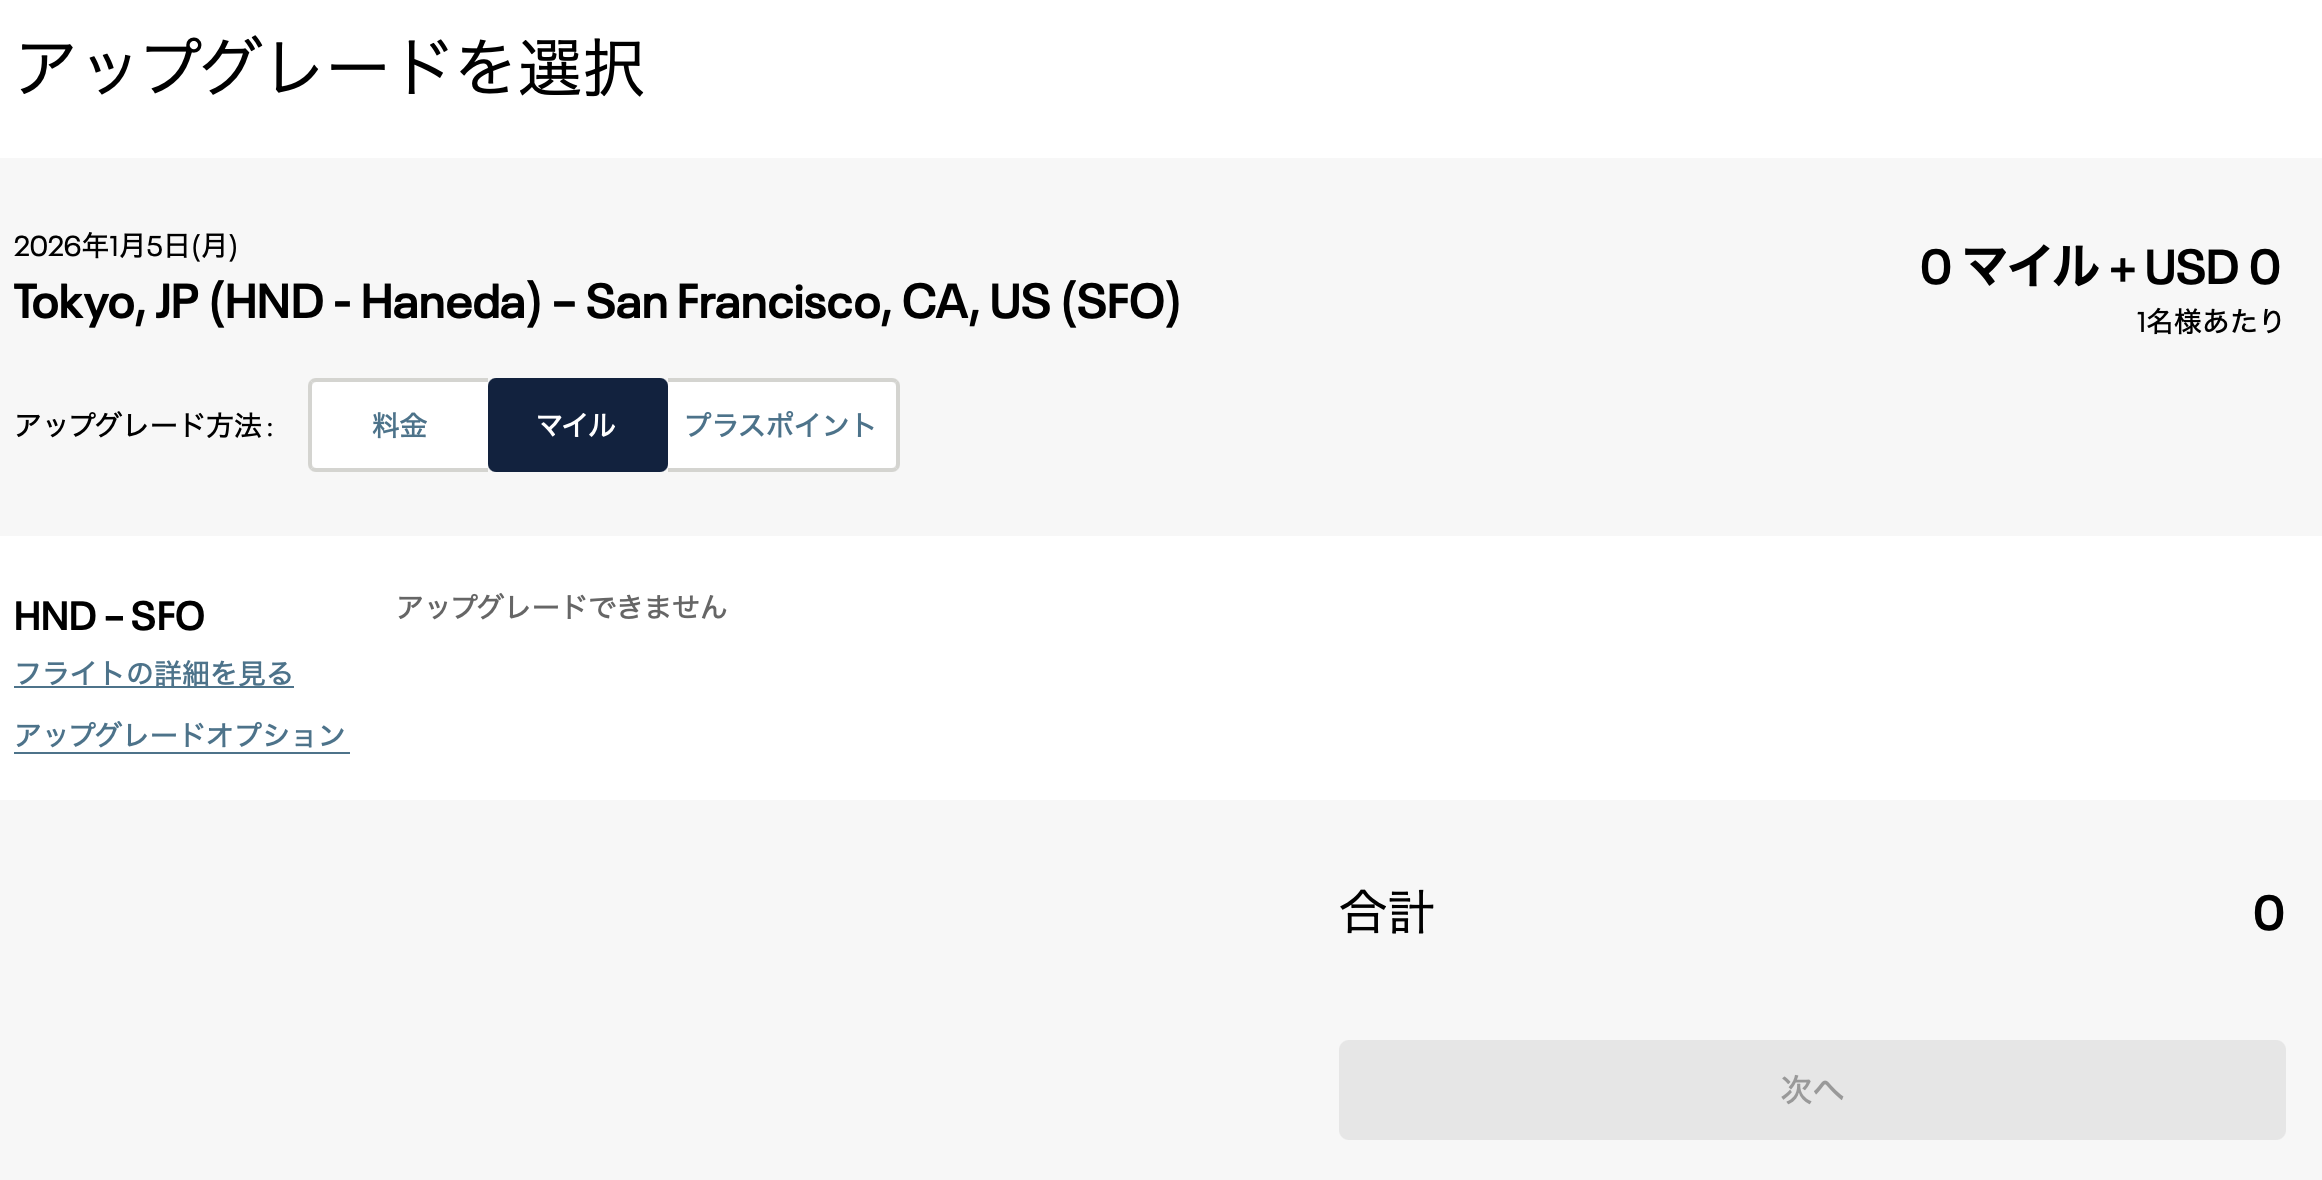Click the 2026年1月5日(月) flight date
This screenshot has width=2322, height=1180.
coord(126,246)
